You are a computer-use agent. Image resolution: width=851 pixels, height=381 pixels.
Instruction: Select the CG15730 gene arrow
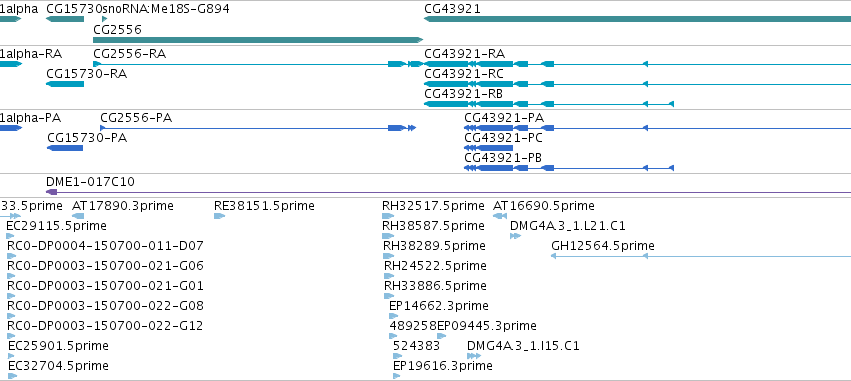(x=65, y=19)
